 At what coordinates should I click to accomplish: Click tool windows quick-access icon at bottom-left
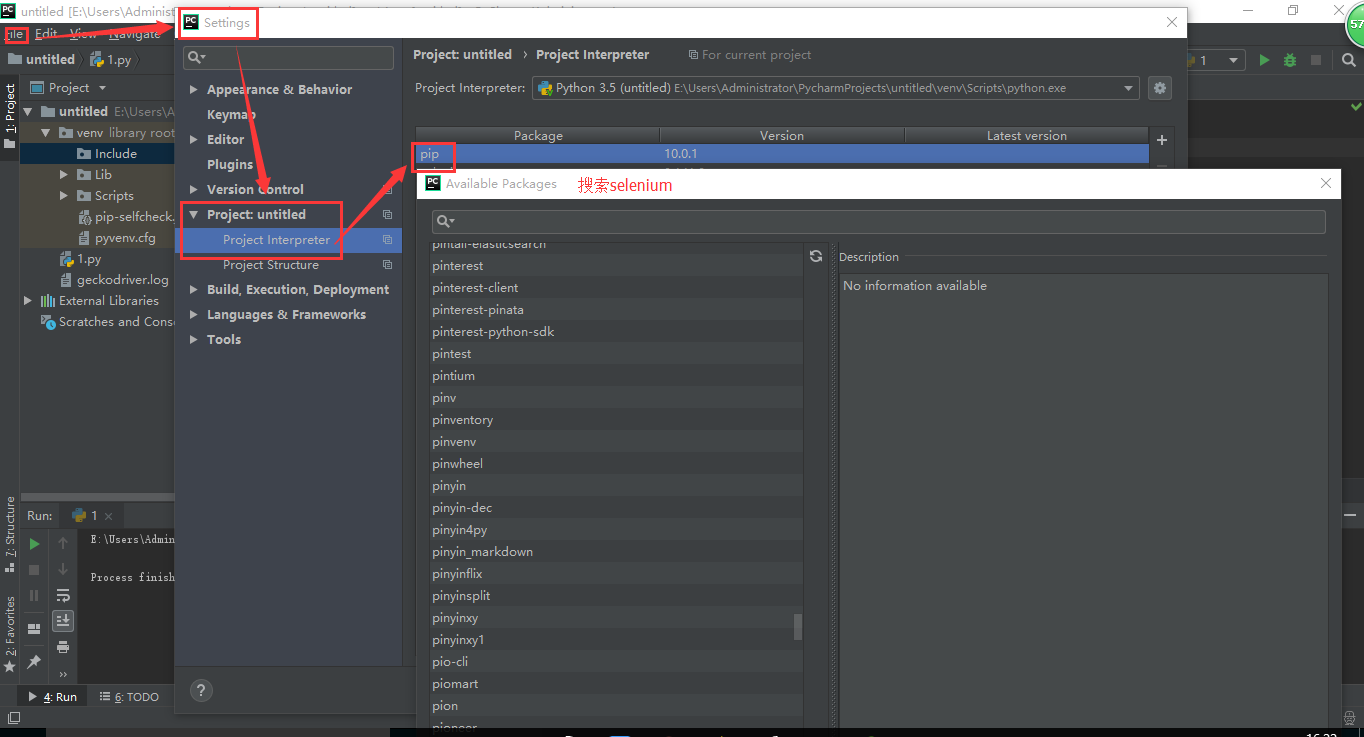point(14,717)
